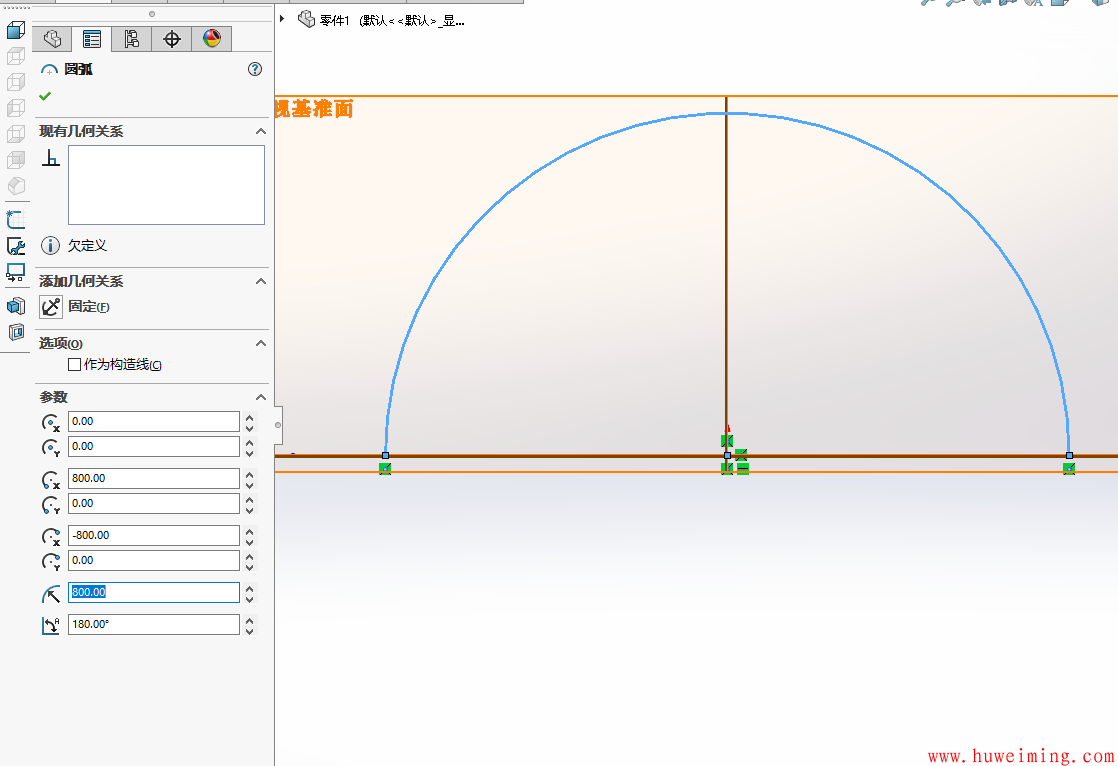Confirm the arc with the green checkmark
1118x766 pixels.
[47, 97]
